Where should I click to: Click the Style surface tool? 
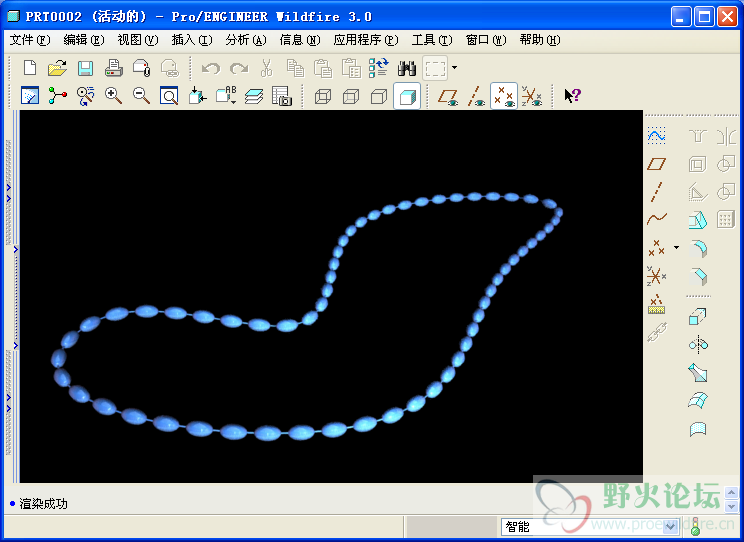coord(698,429)
